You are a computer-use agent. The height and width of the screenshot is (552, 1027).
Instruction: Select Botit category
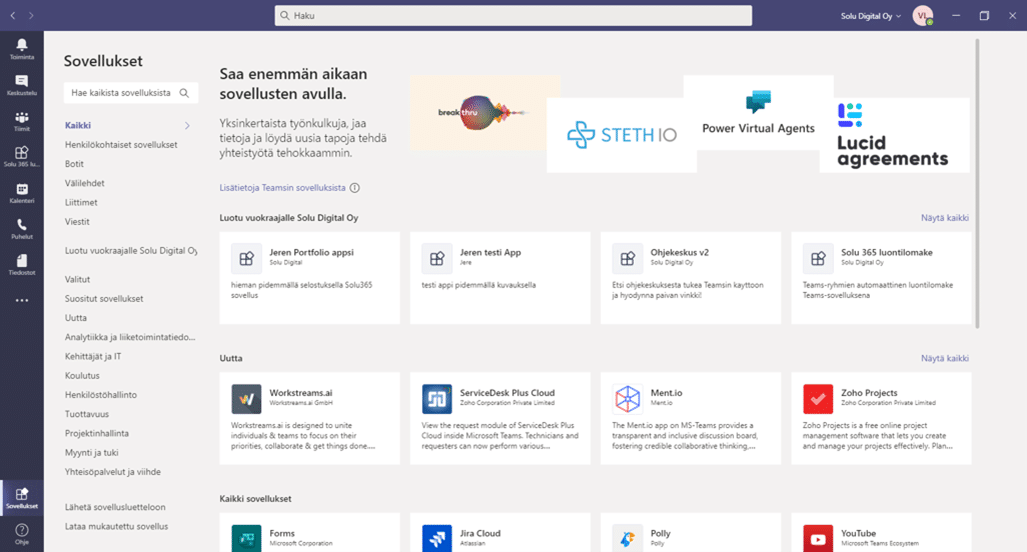coord(74,164)
